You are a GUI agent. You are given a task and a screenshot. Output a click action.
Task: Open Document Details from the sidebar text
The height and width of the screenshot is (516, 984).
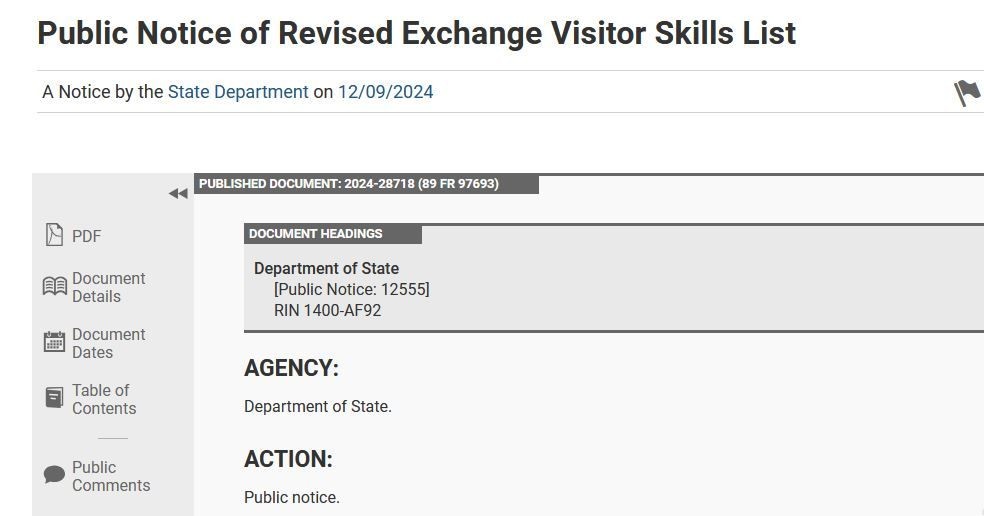108,287
